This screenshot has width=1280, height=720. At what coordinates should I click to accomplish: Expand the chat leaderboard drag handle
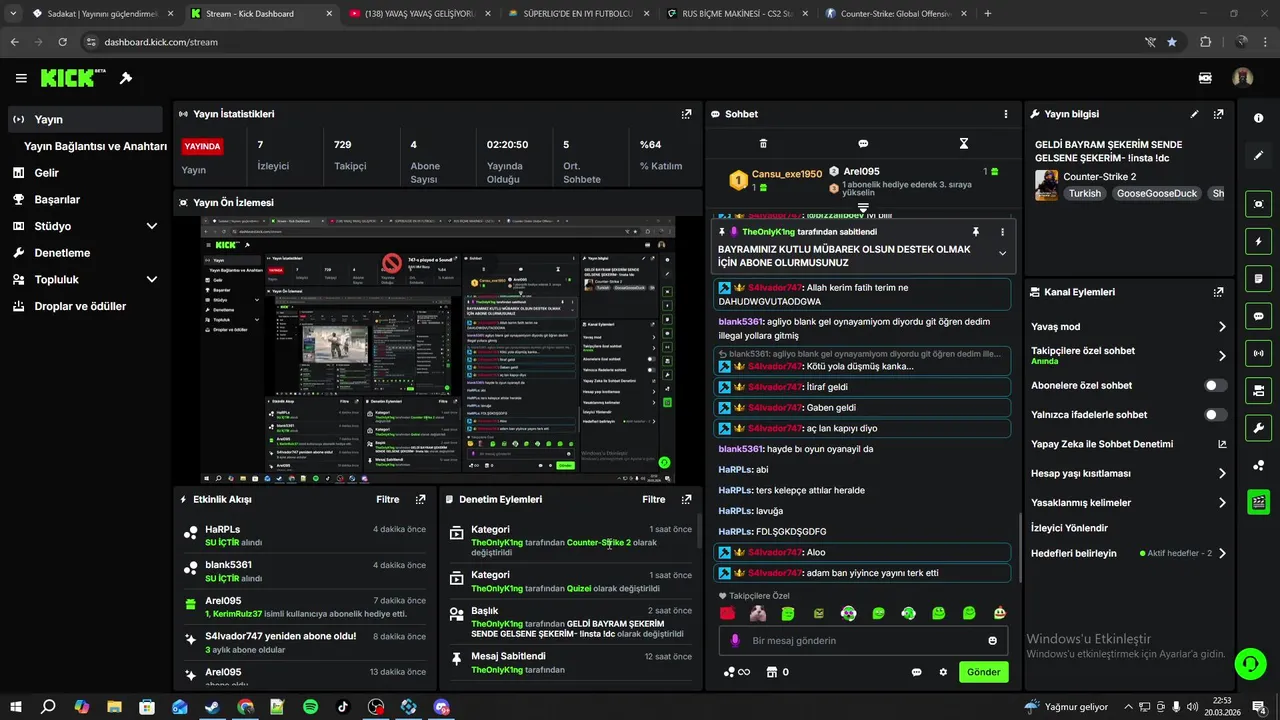click(863, 208)
